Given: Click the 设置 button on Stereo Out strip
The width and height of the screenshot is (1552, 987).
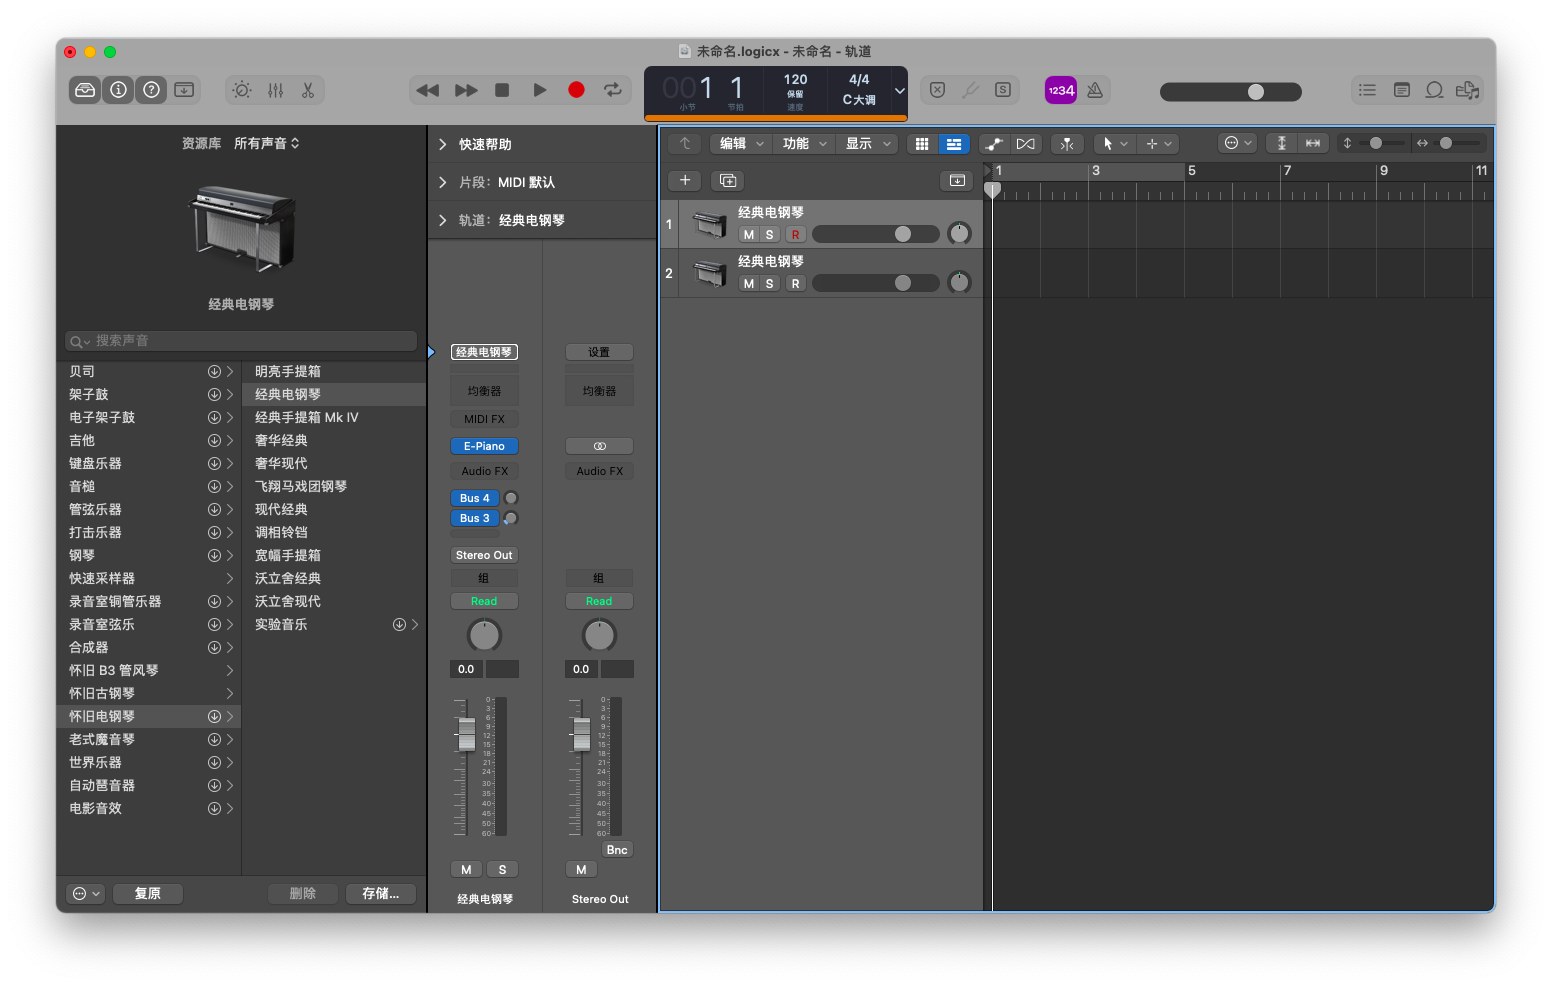Looking at the screenshot, I should [x=599, y=352].
